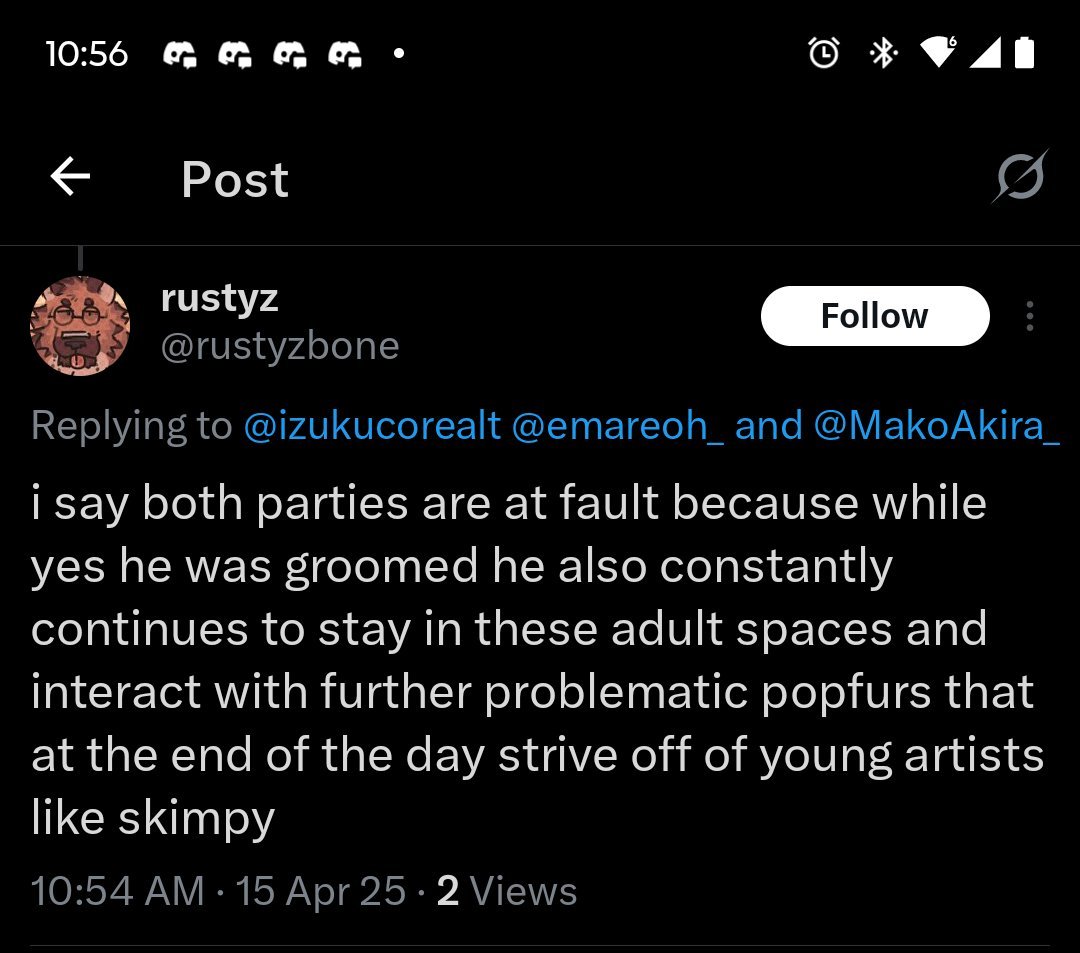1080x953 pixels.
Task: Tap the @rustyzbone handle
Action: [x=280, y=346]
